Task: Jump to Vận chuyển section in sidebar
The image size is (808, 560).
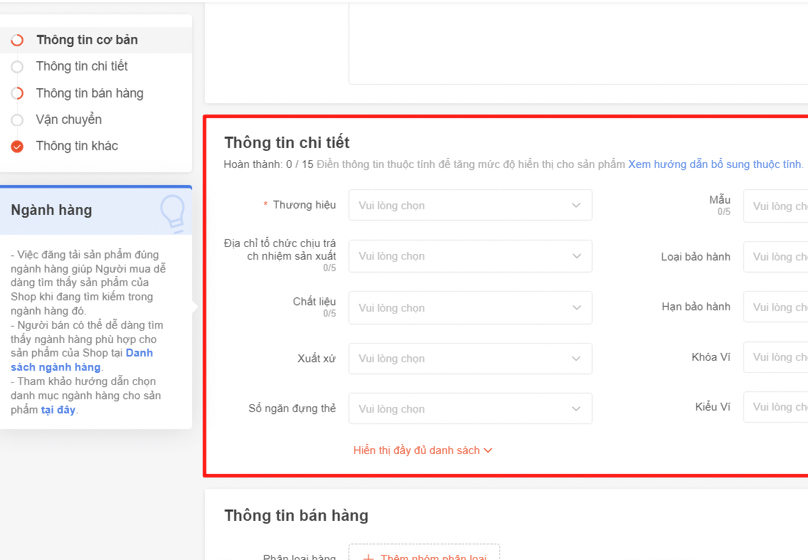Action: click(69, 120)
